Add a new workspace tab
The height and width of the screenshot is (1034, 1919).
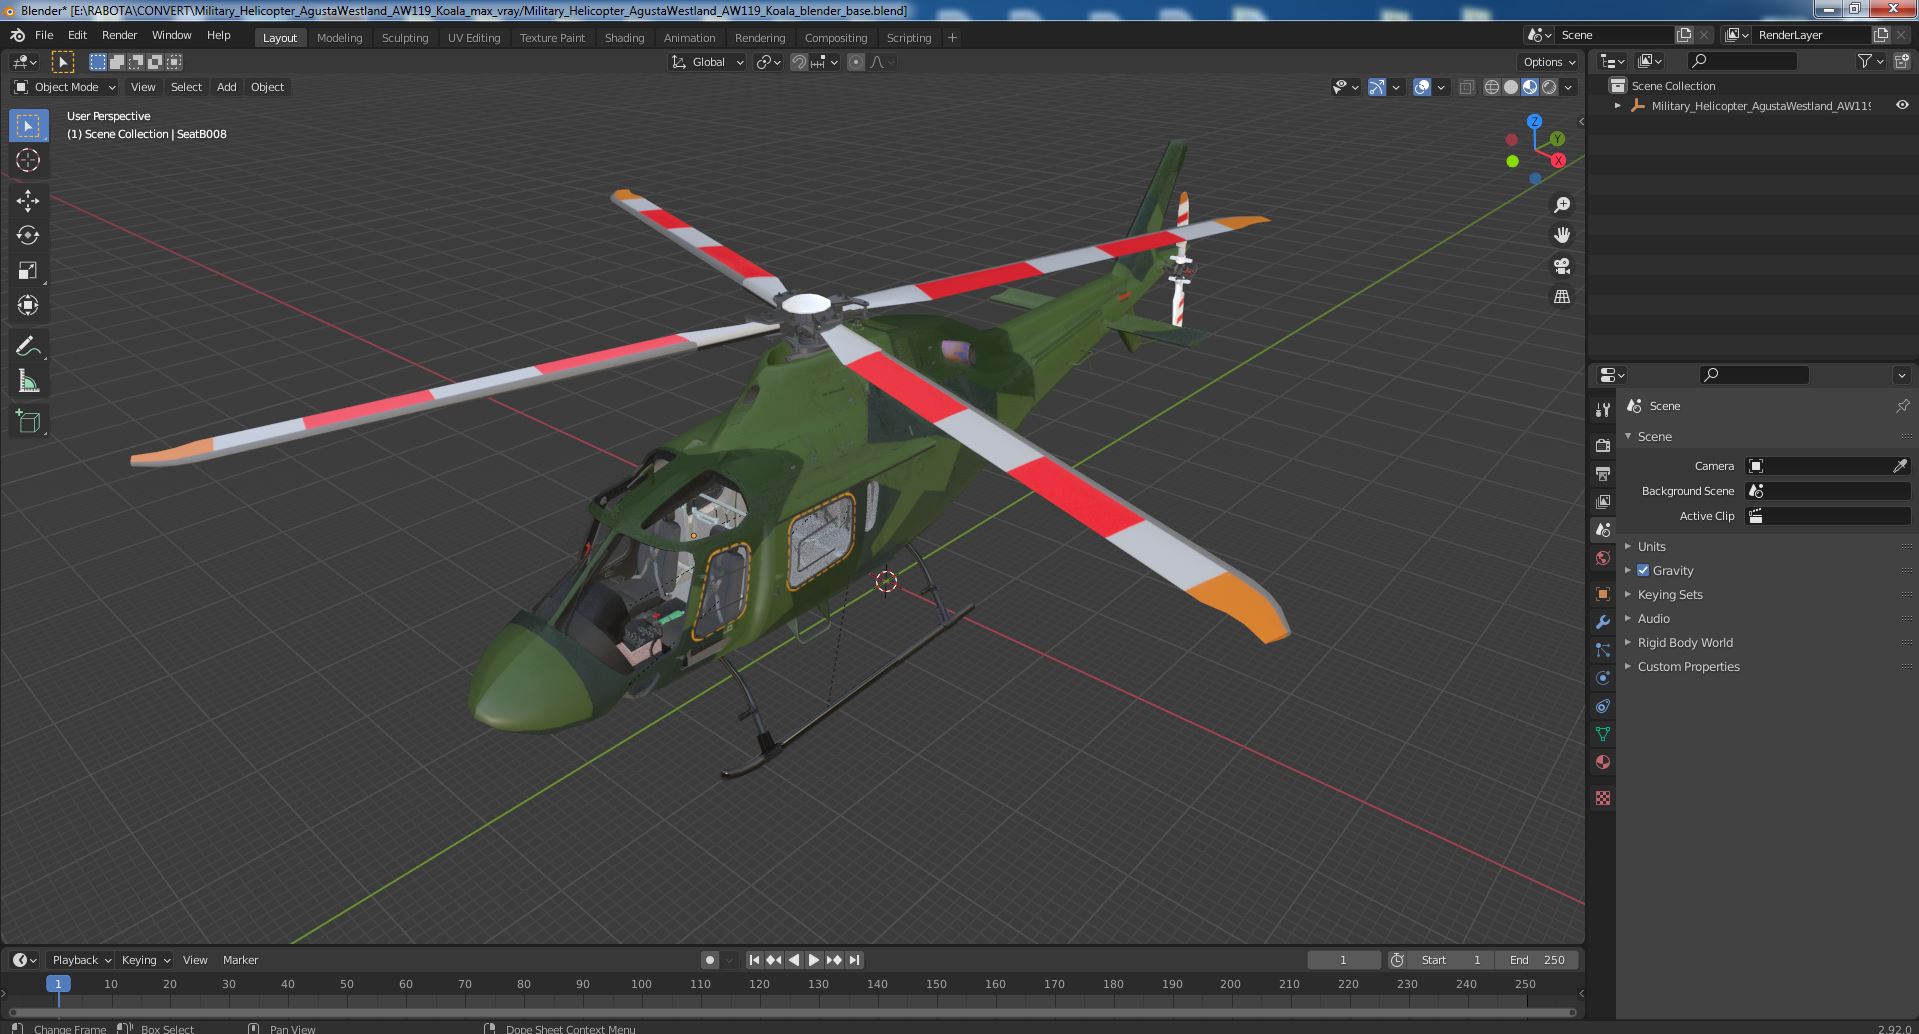pos(952,38)
